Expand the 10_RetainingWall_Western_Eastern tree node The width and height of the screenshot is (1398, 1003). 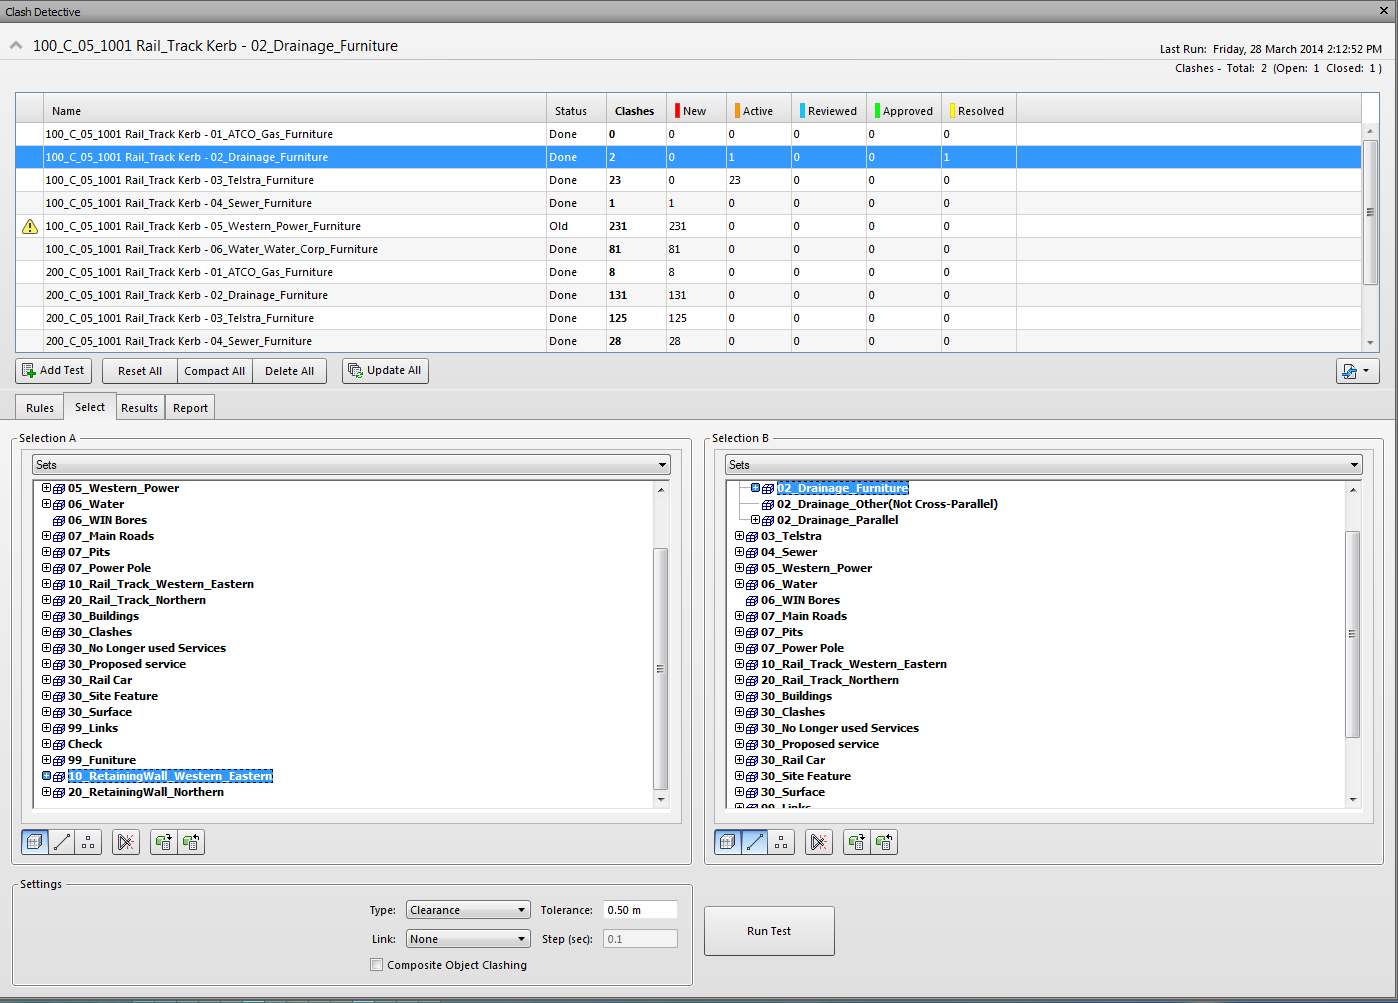pyautogui.click(x=46, y=775)
